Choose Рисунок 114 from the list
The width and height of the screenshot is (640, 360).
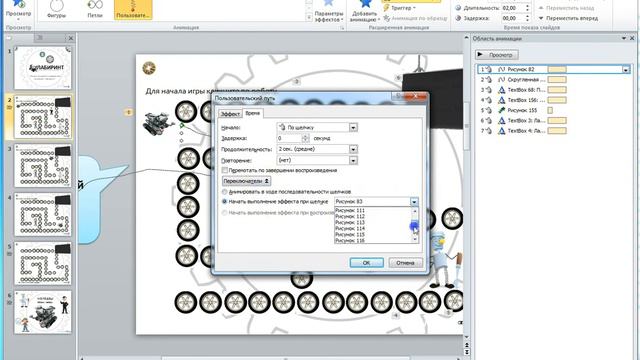[x=350, y=229]
